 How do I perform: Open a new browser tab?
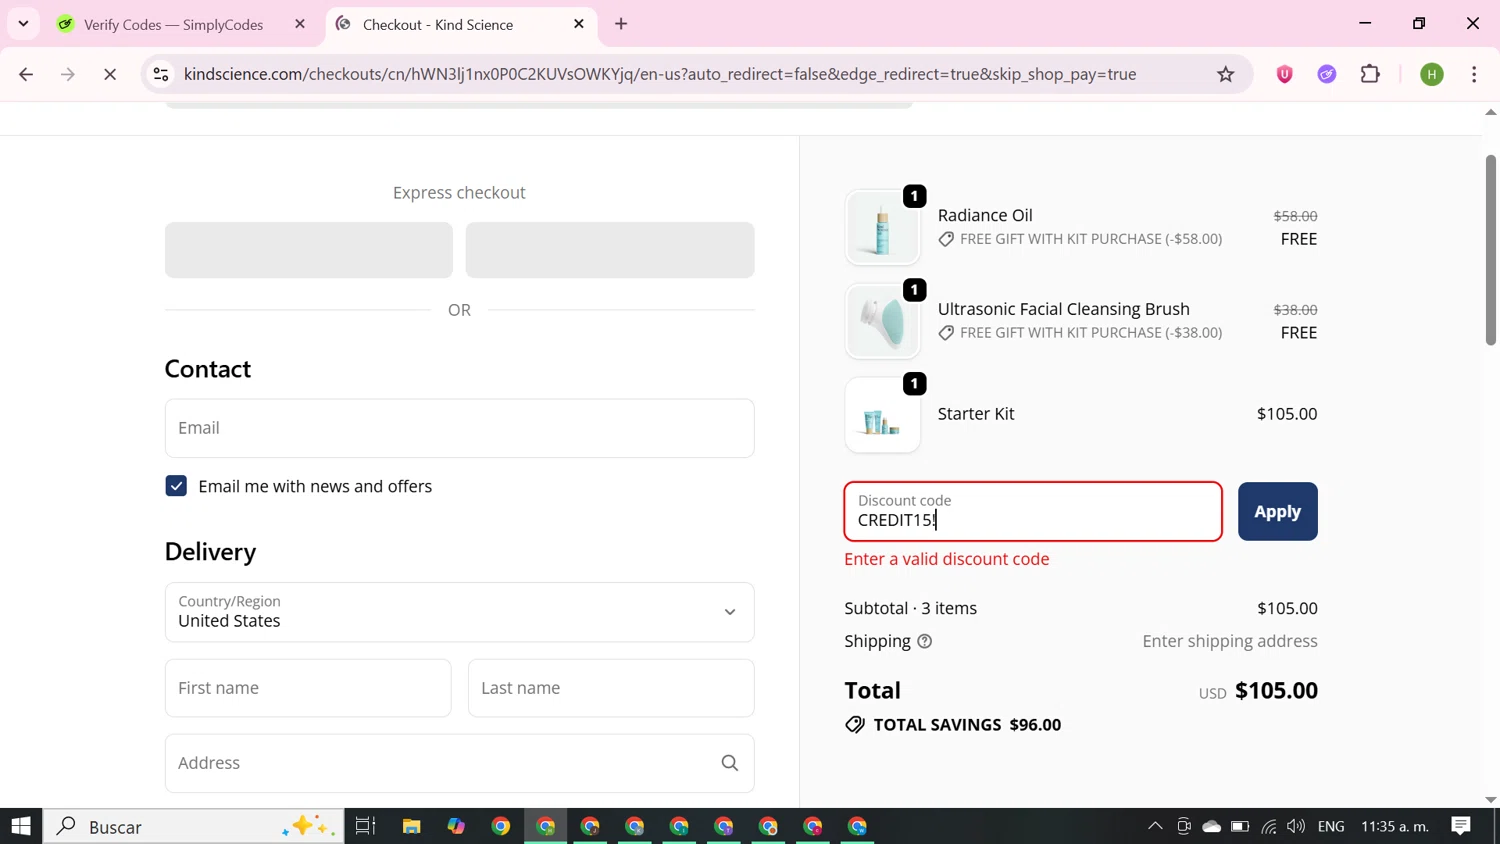point(621,24)
